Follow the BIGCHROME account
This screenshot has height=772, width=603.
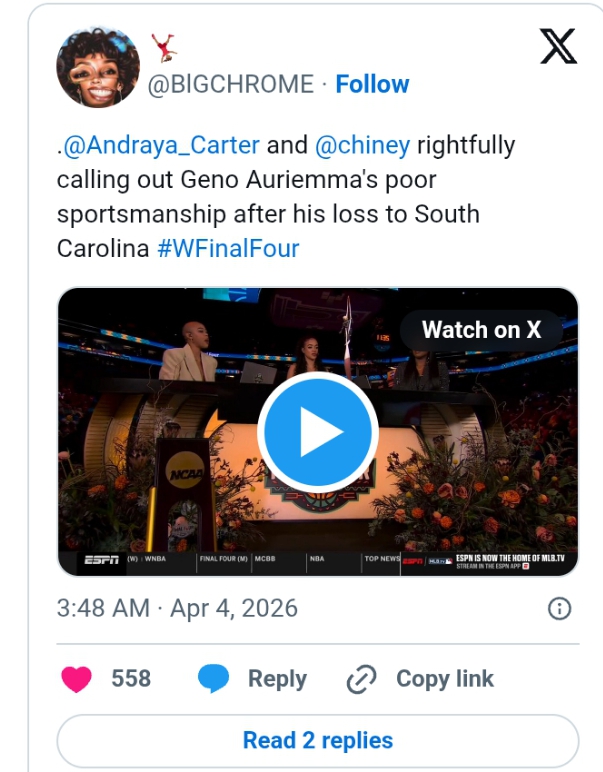[x=372, y=84]
